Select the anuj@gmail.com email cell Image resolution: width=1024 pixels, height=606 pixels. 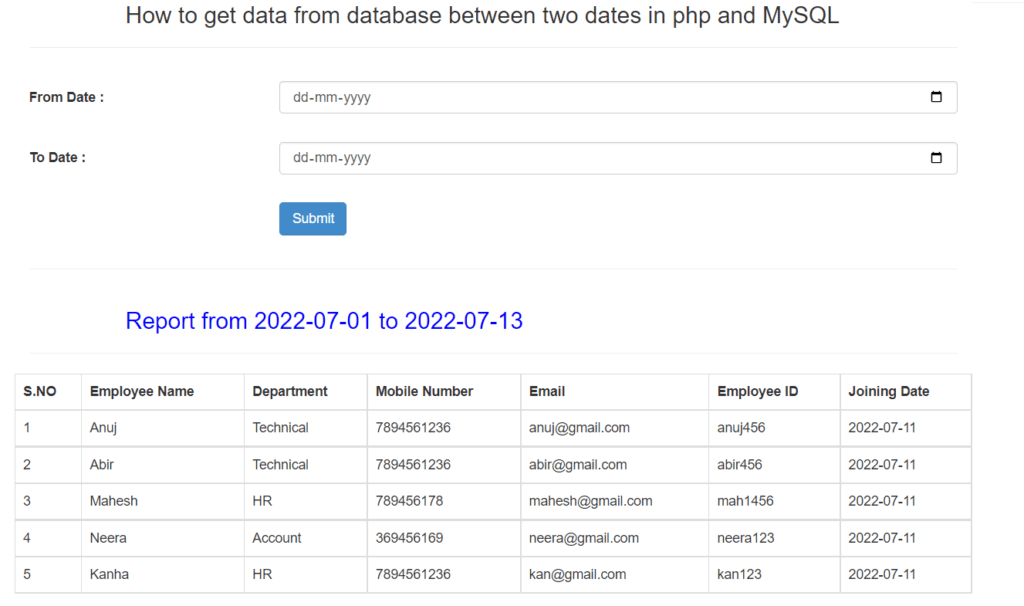pos(579,428)
